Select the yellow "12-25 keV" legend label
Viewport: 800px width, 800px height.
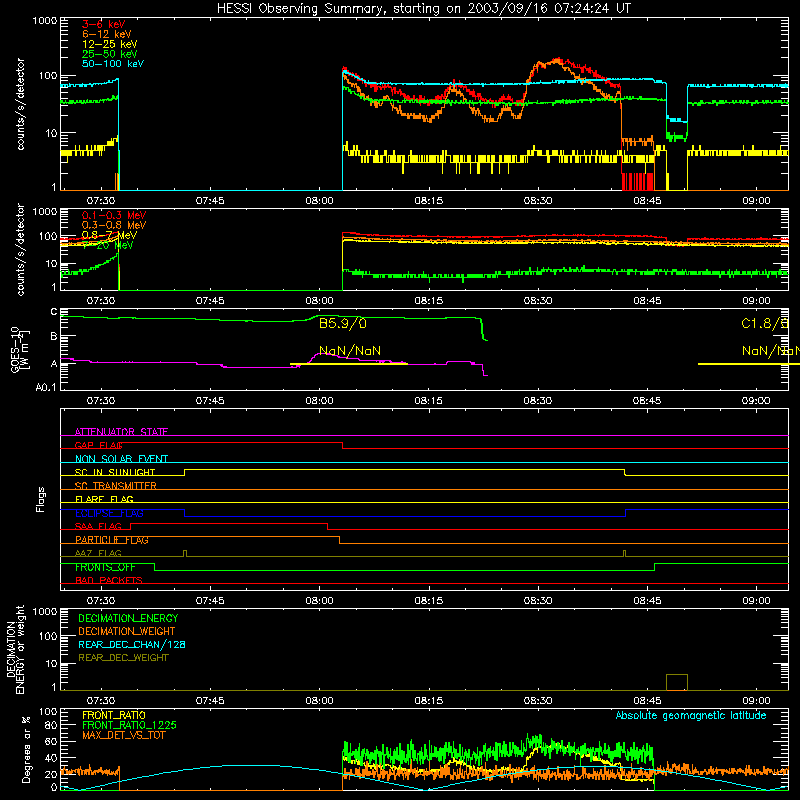click(x=110, y=44)
